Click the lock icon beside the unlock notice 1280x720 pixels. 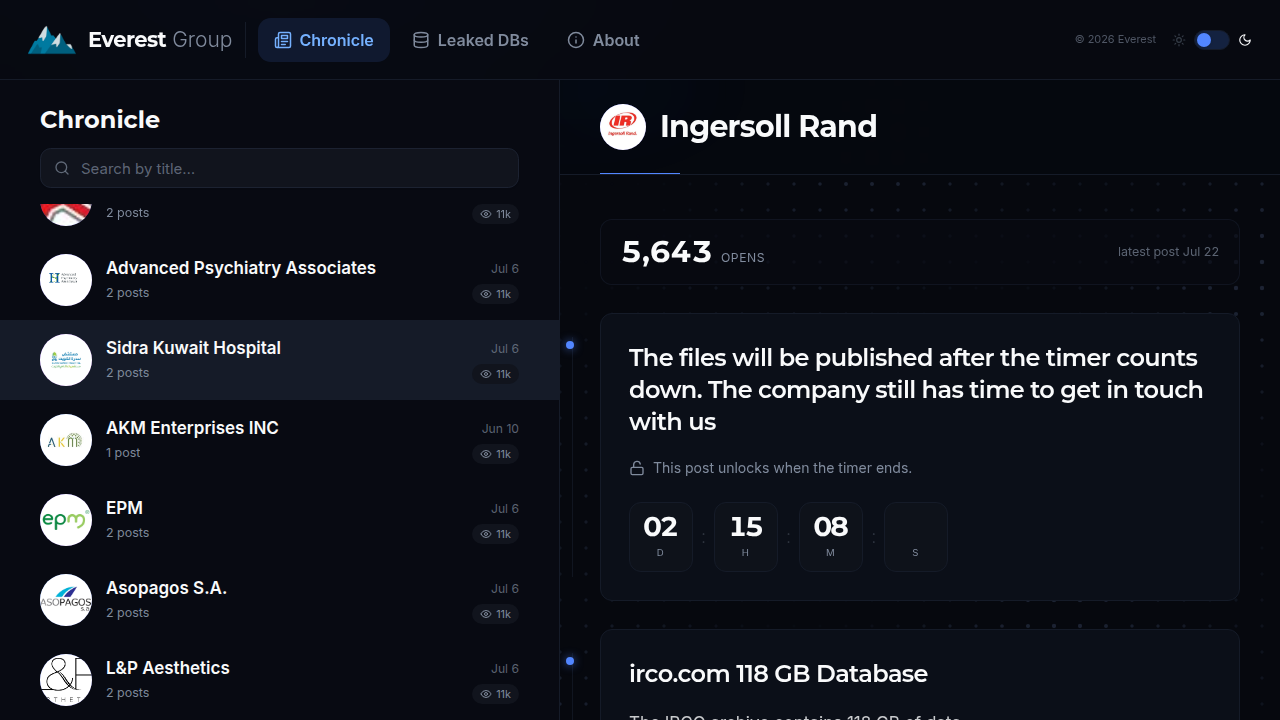[x=636, y=468]
